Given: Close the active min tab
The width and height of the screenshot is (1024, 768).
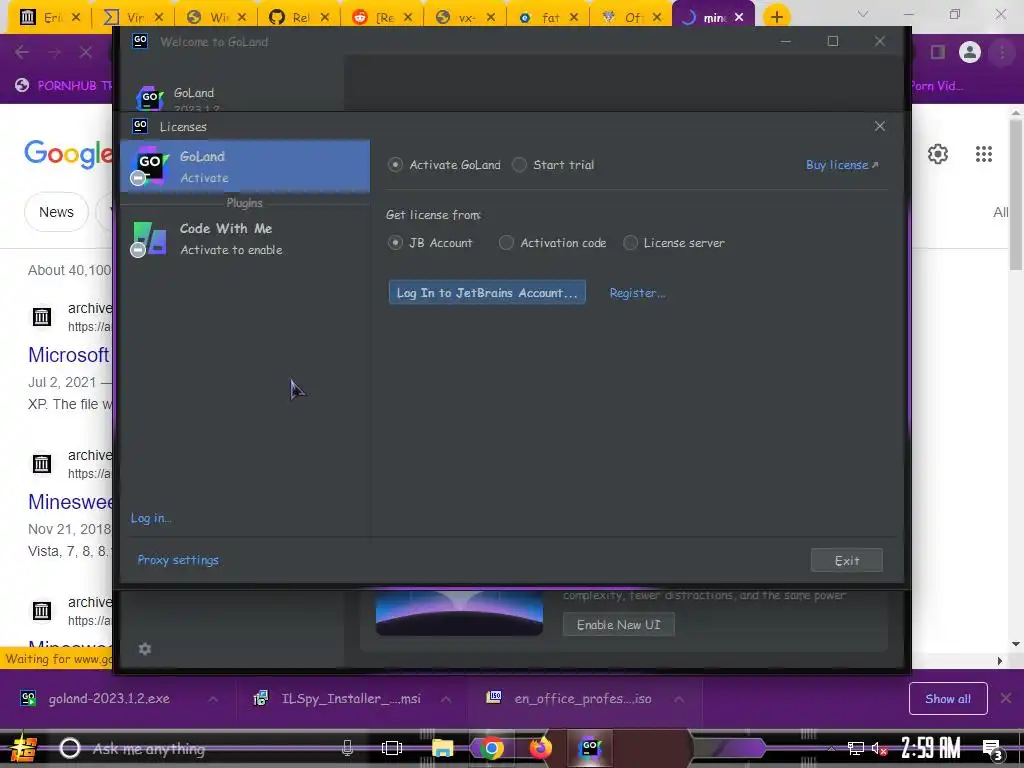Looking at the screenshot, I should click(739, 18).
